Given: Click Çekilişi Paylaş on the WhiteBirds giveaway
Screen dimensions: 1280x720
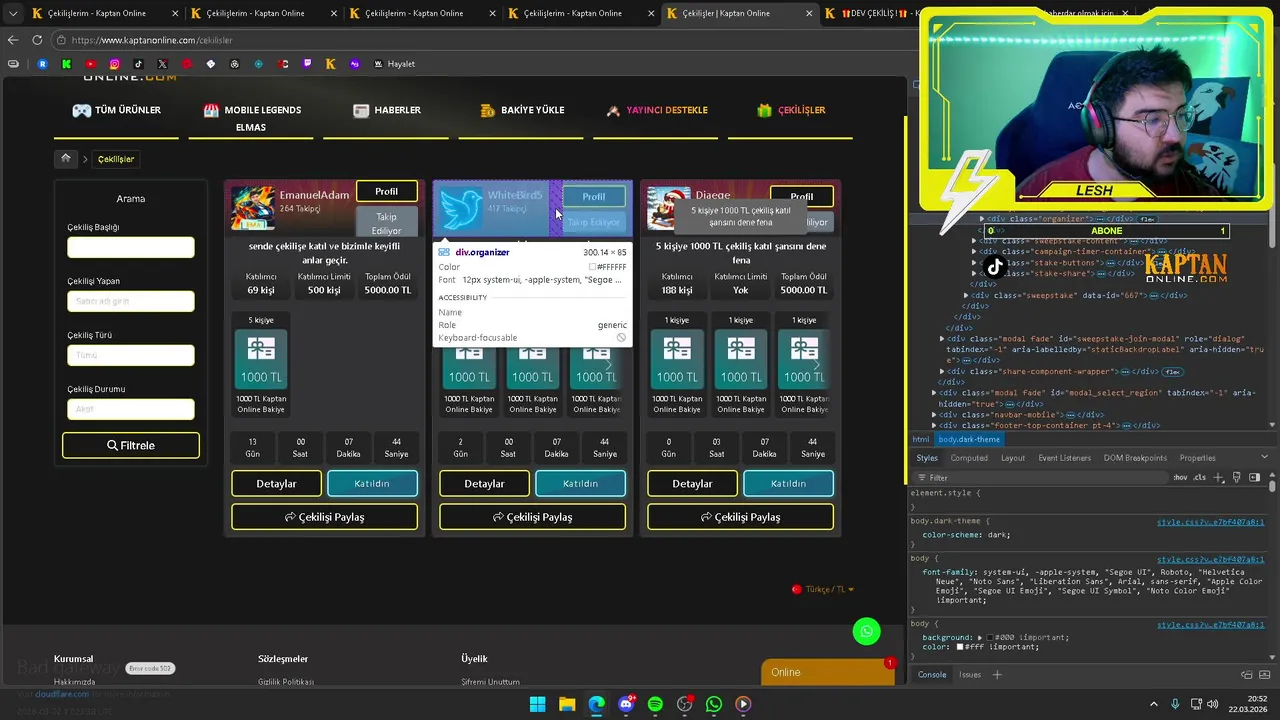Looking at the screenshot, I should tap(532, 517).
